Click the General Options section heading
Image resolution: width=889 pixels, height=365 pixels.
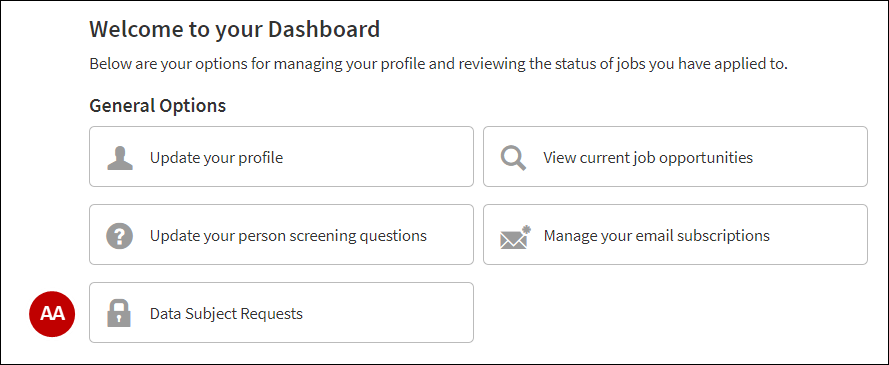pos(158,106)
